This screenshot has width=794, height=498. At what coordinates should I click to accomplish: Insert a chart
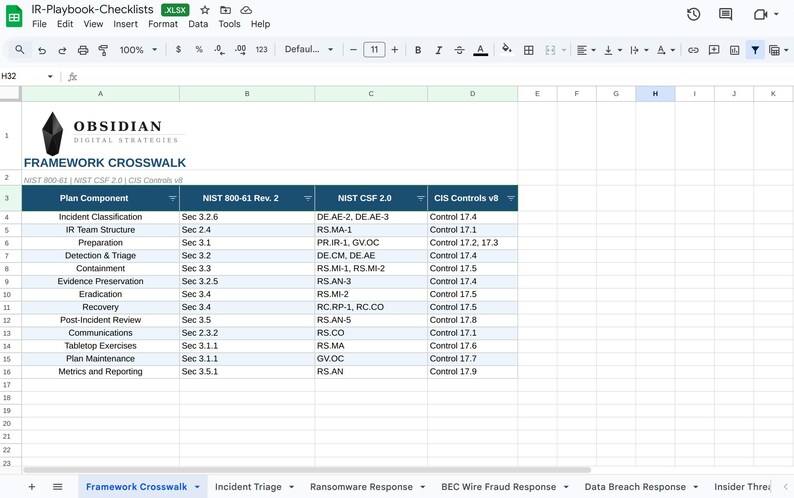pyautogui.click(x=734, y=50)
